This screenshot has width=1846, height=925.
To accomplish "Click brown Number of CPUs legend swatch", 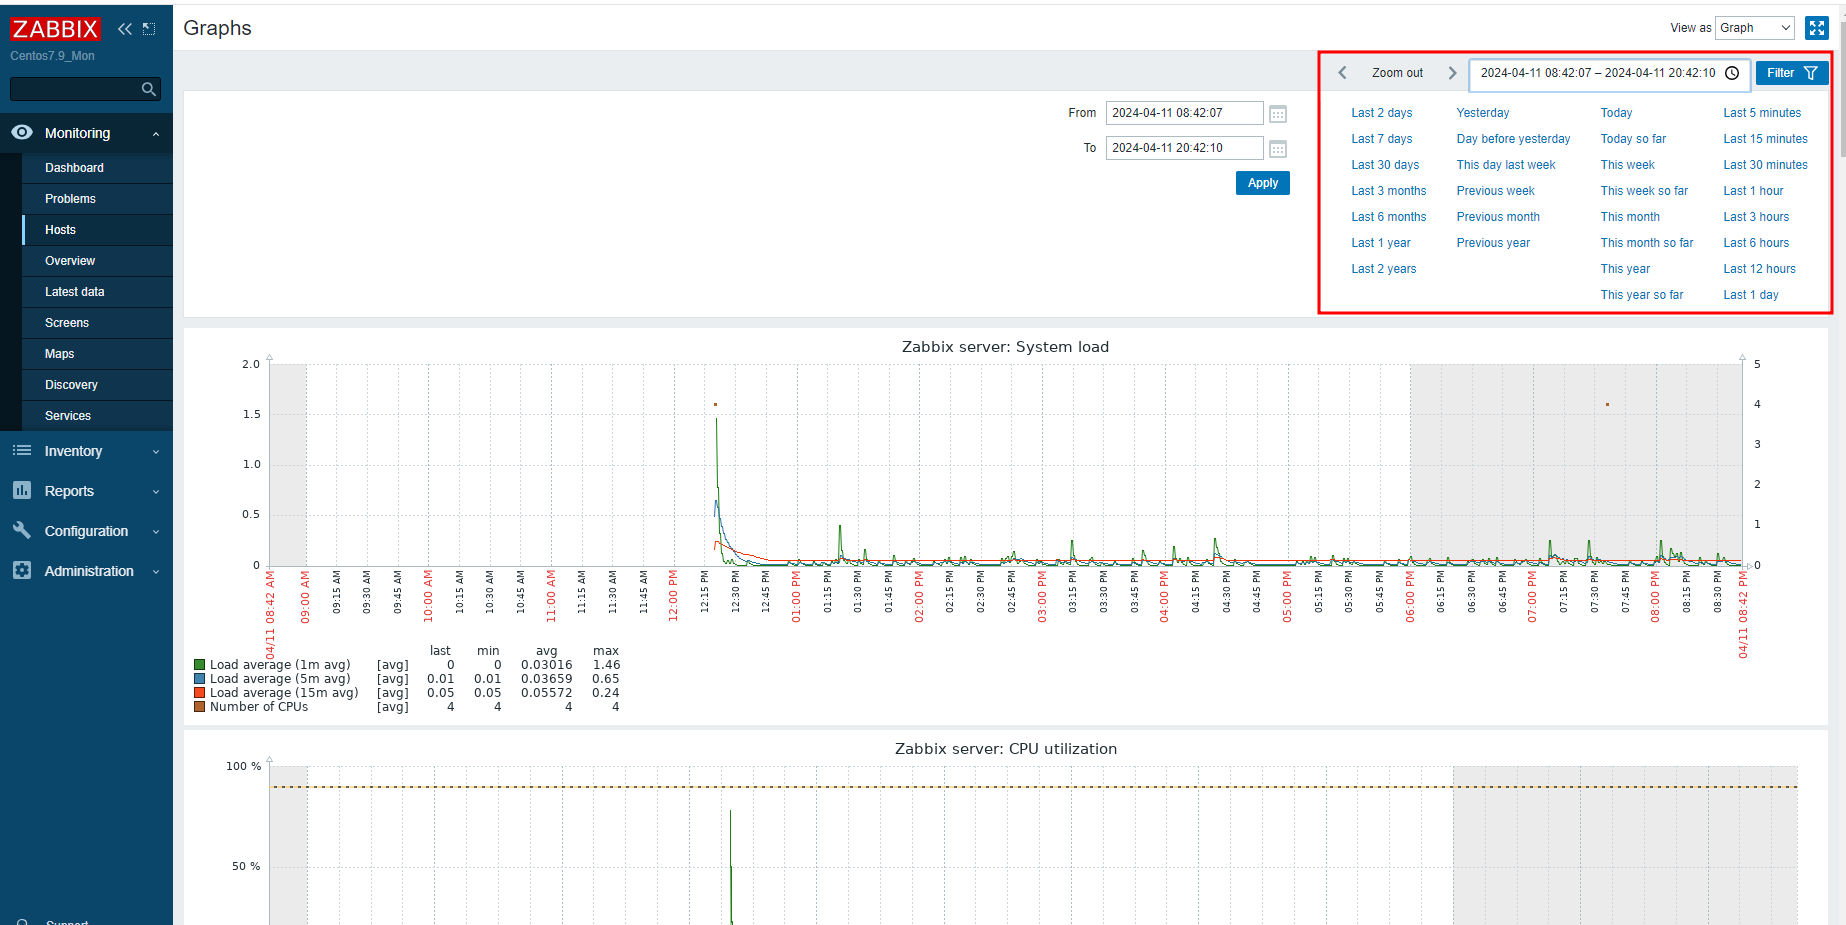I will coord(199,706).
